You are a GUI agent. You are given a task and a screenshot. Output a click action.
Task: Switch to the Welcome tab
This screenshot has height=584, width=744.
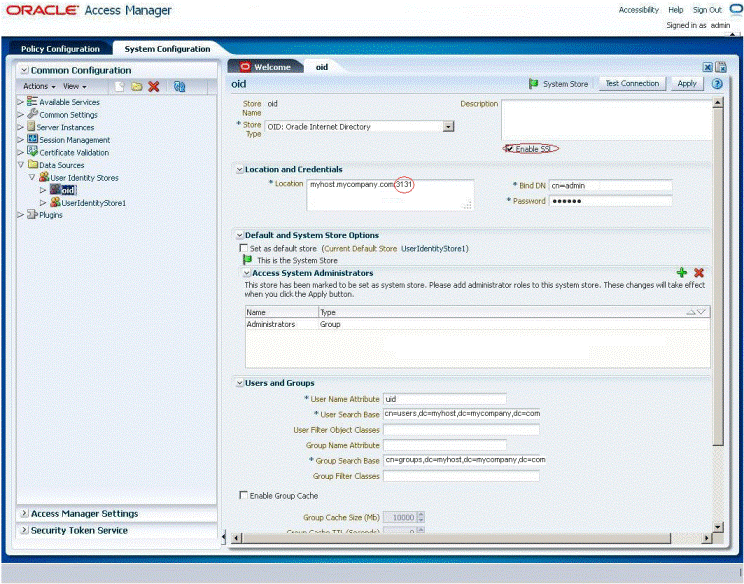point(266,67)
